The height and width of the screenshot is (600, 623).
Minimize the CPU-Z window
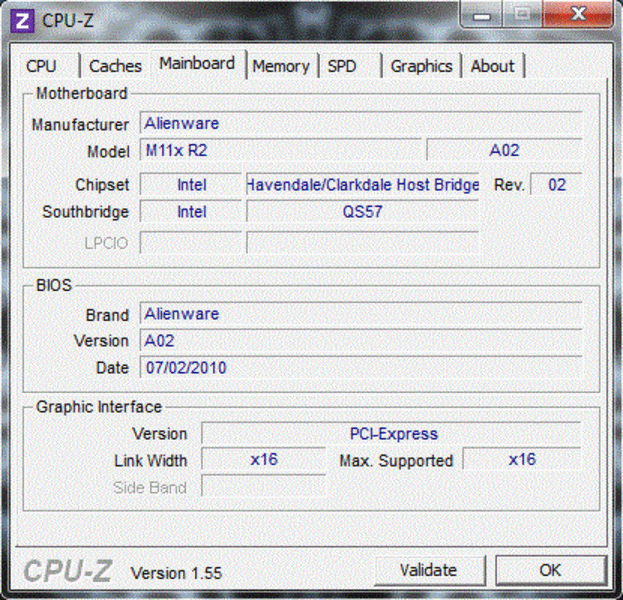pyautogui.click(x=482, y=15)
